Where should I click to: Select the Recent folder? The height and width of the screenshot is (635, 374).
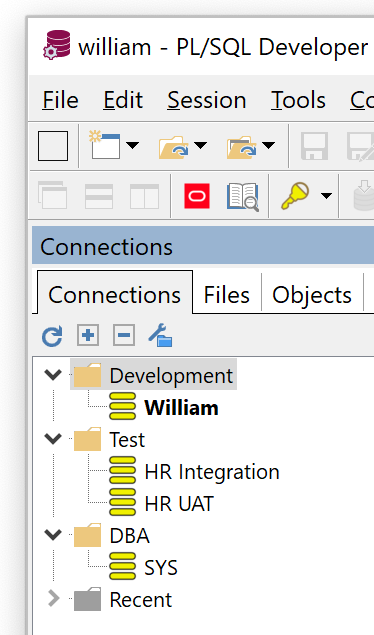click(141, 600)
